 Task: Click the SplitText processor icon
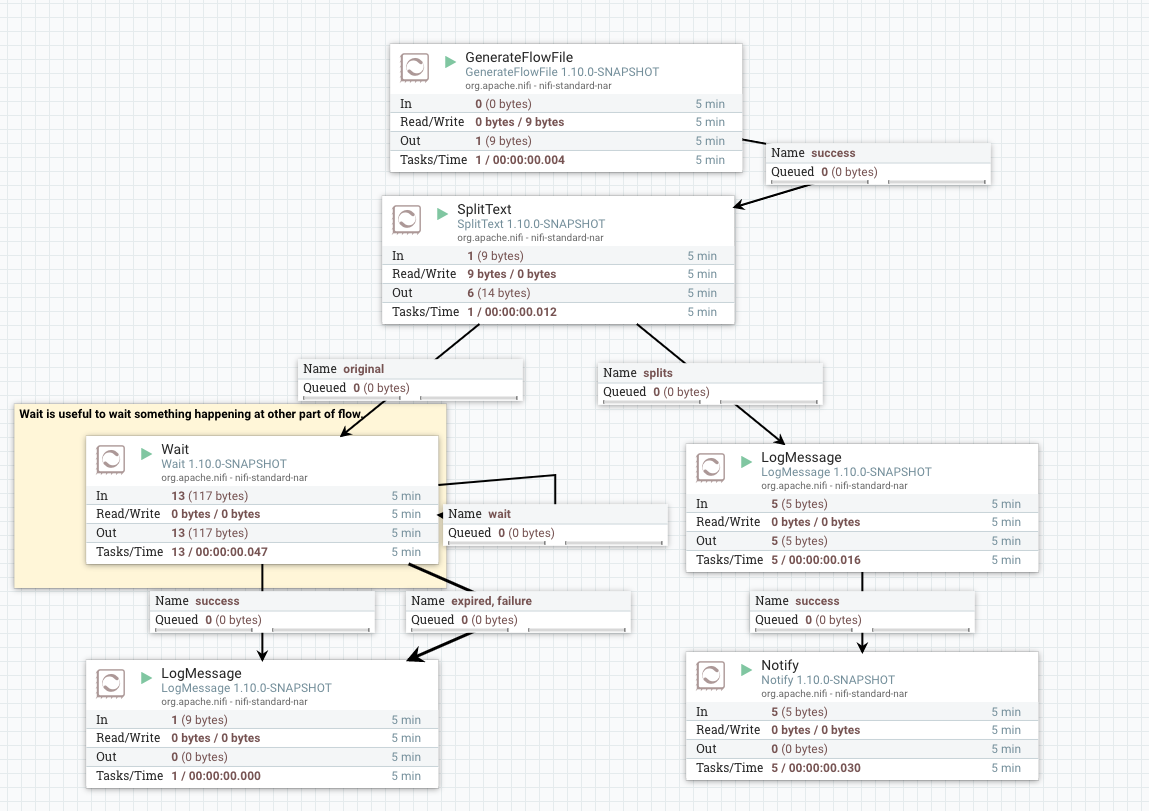[x=406, y=219]
